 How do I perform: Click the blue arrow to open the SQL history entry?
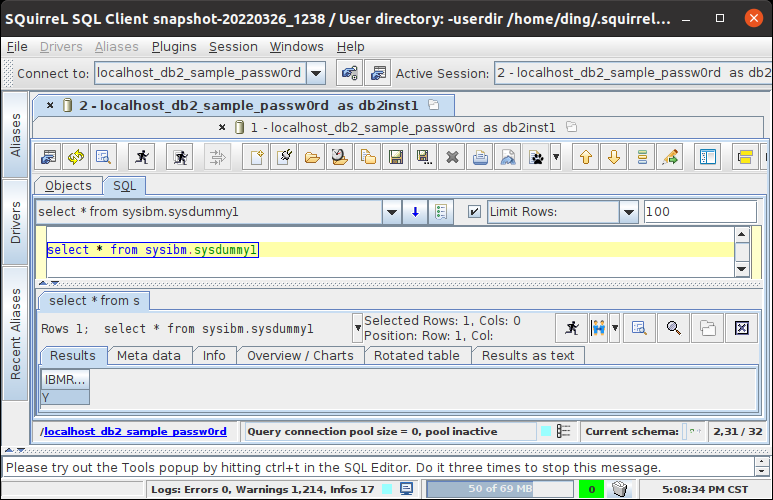click(x=415, y=212)
